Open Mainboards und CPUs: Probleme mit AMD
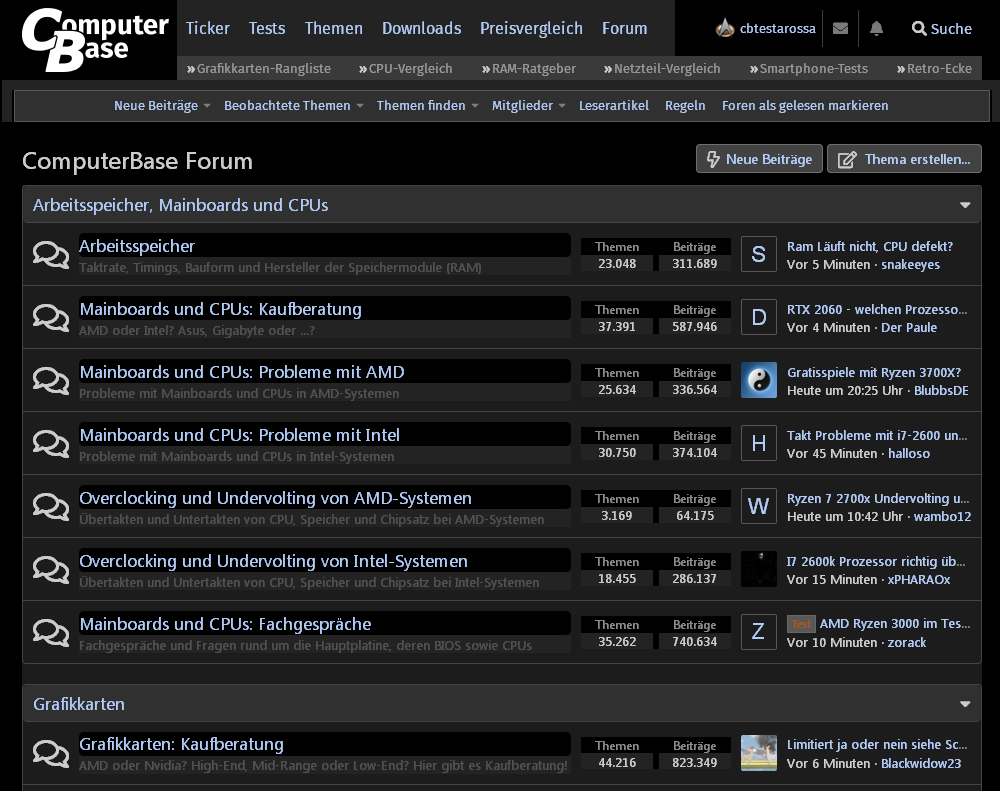This screenshot has width=1000, height=791. (x=242, y=373)
